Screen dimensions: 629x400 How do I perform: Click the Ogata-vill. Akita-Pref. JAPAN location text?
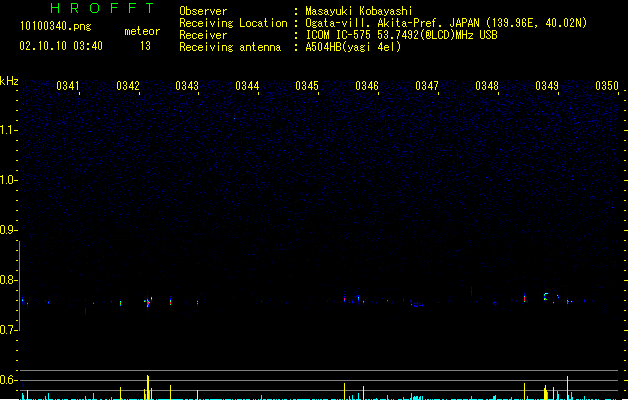446,23
